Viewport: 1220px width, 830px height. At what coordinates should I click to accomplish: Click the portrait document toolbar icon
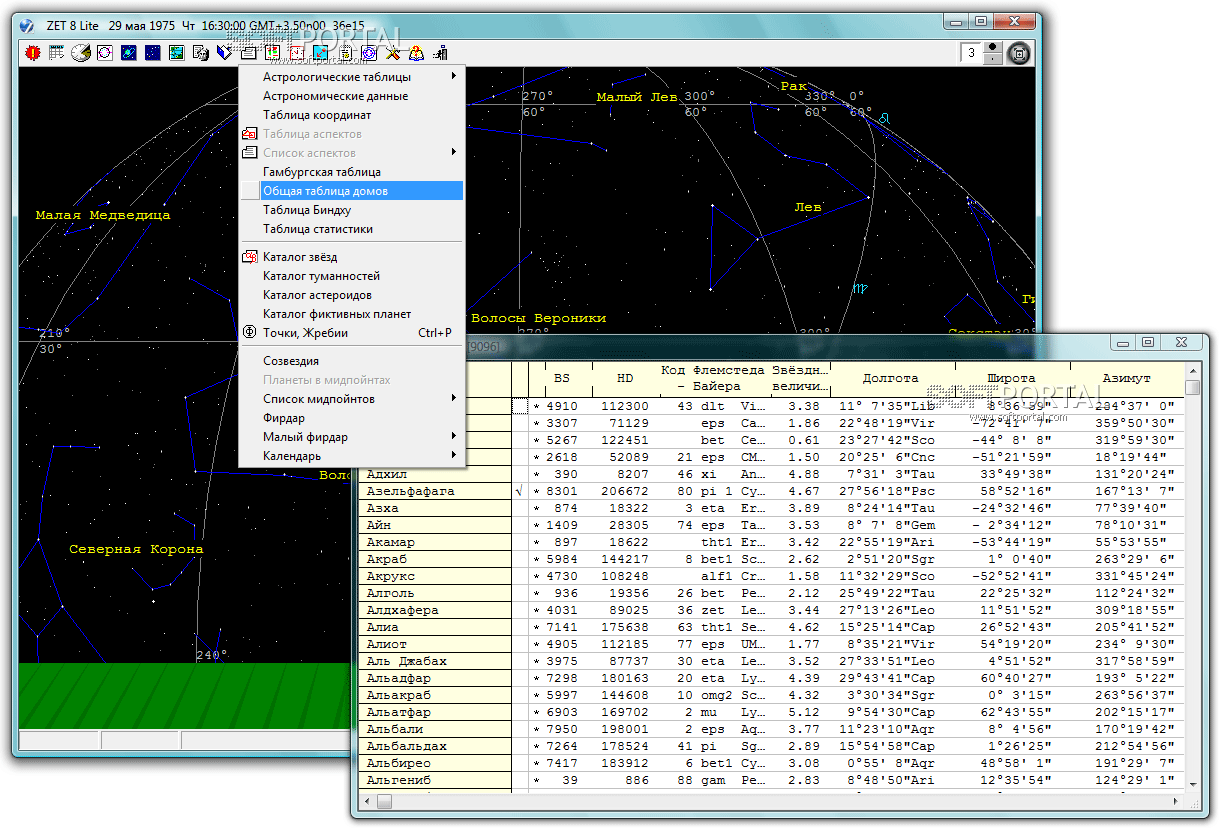pyautogui.click(x=200, y=53)
